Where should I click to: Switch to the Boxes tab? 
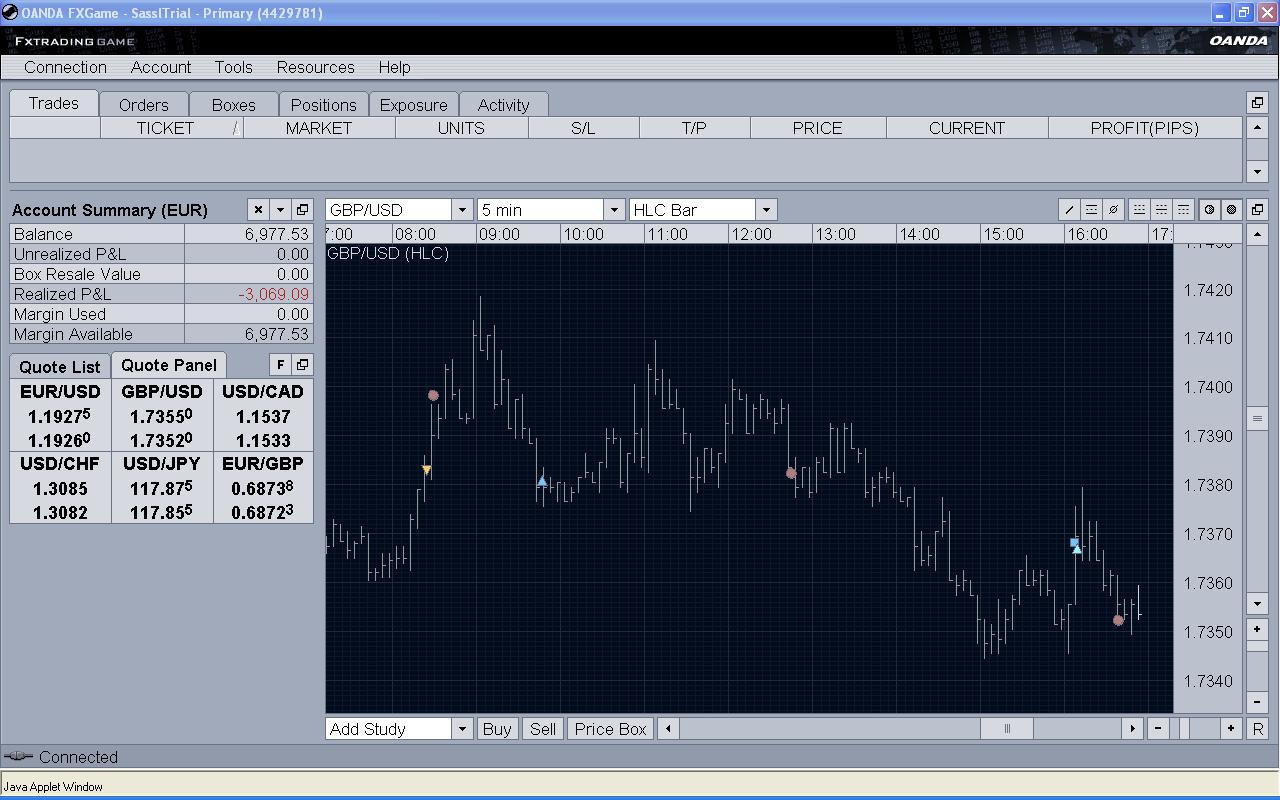pos(234,105)
